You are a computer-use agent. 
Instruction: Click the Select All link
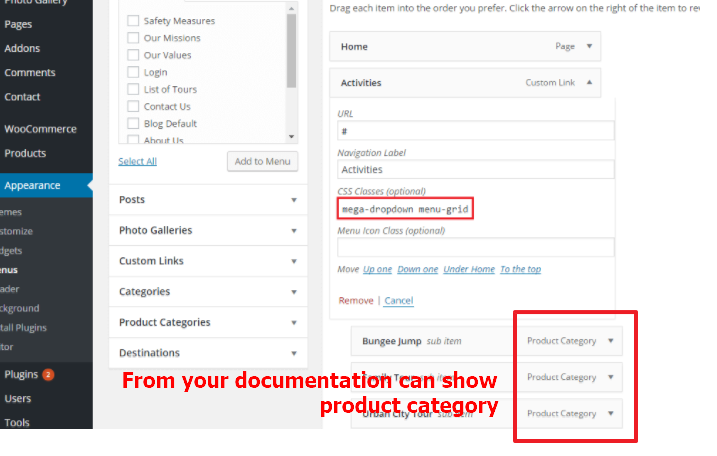[x=137, y=161]
